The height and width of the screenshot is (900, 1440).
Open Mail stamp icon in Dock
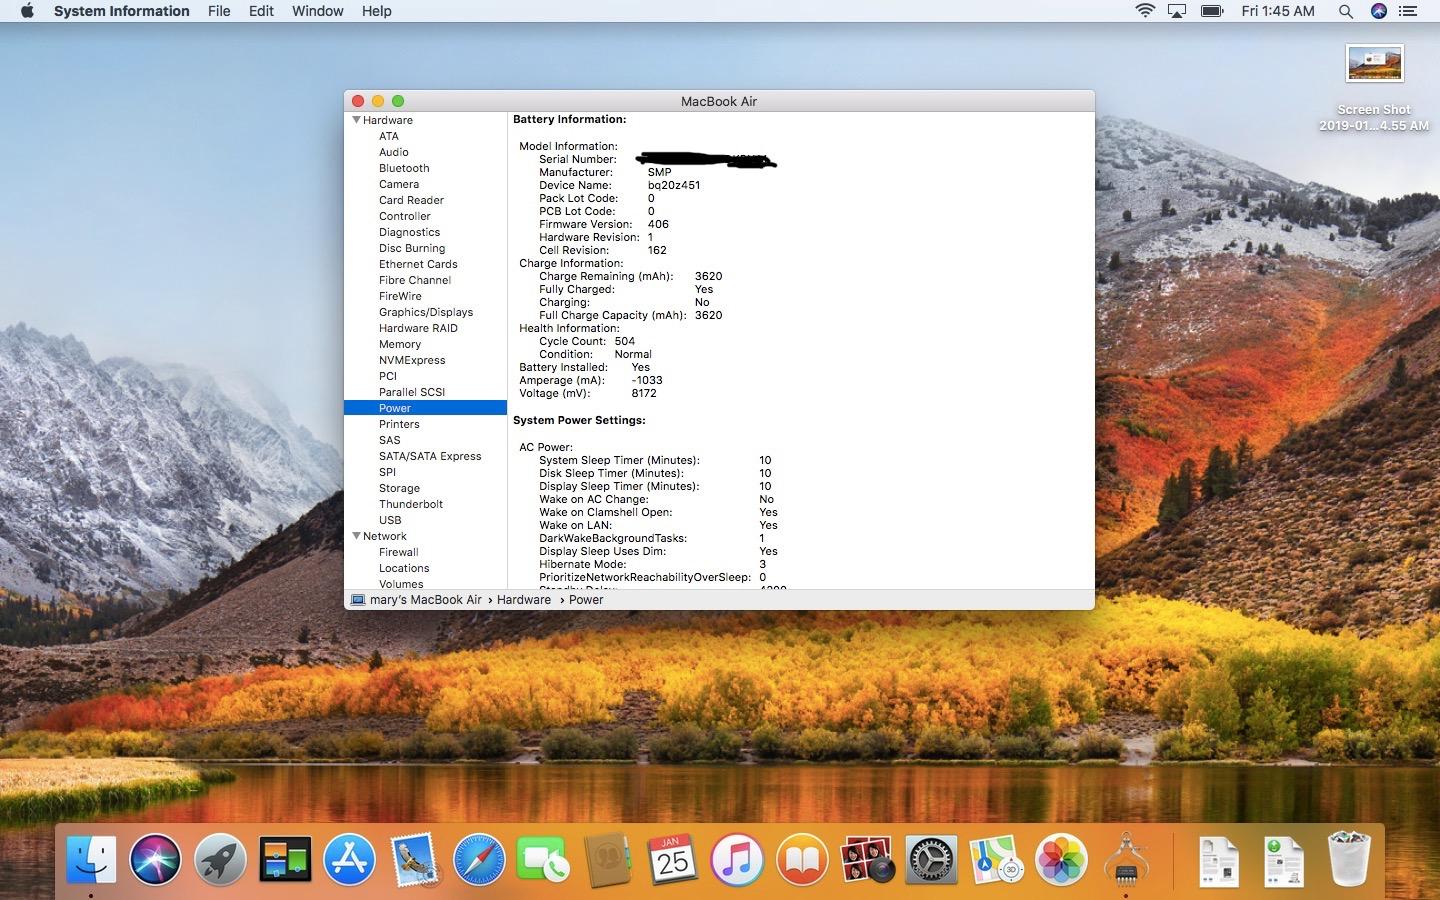coord(414,859)
